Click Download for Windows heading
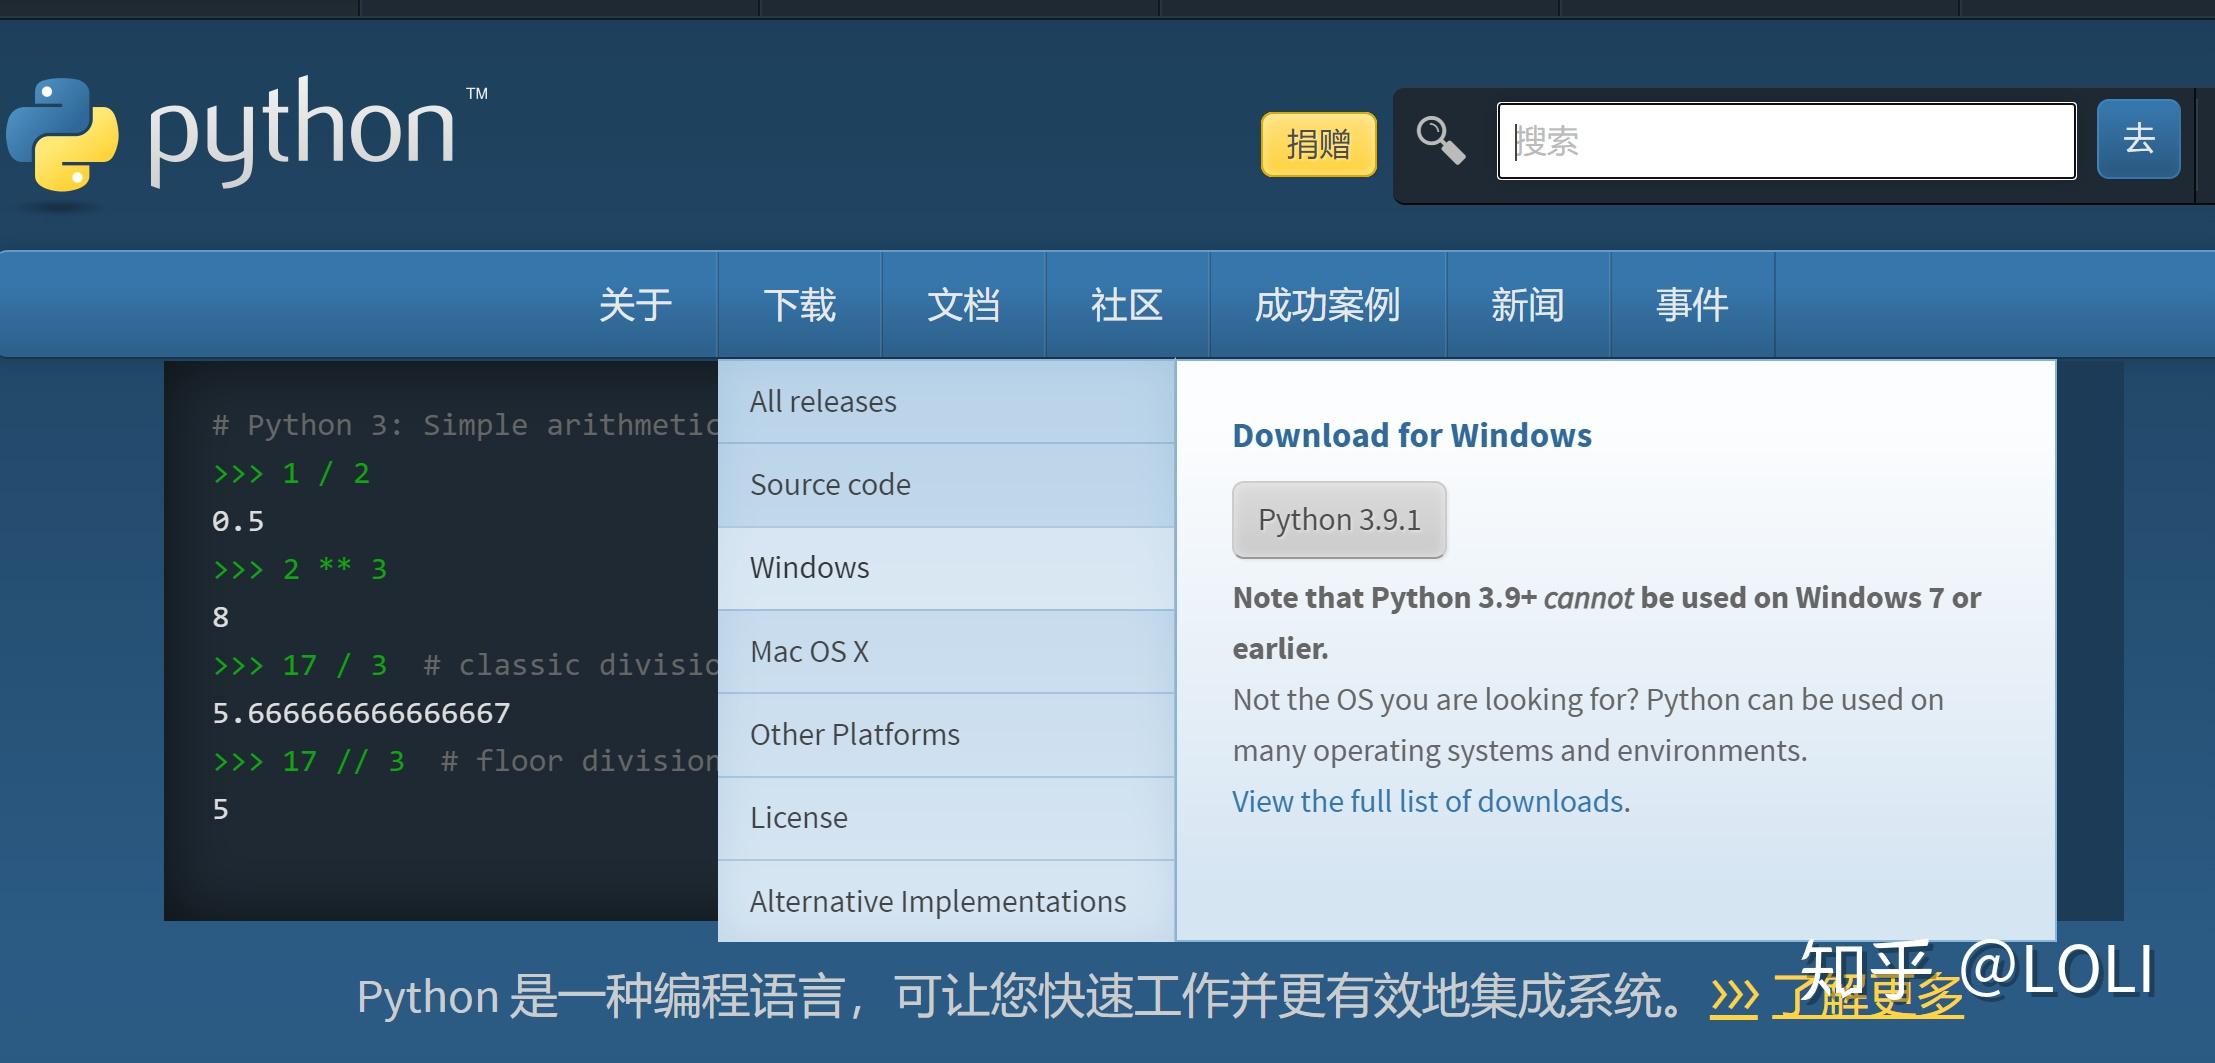 (1412, 435)
